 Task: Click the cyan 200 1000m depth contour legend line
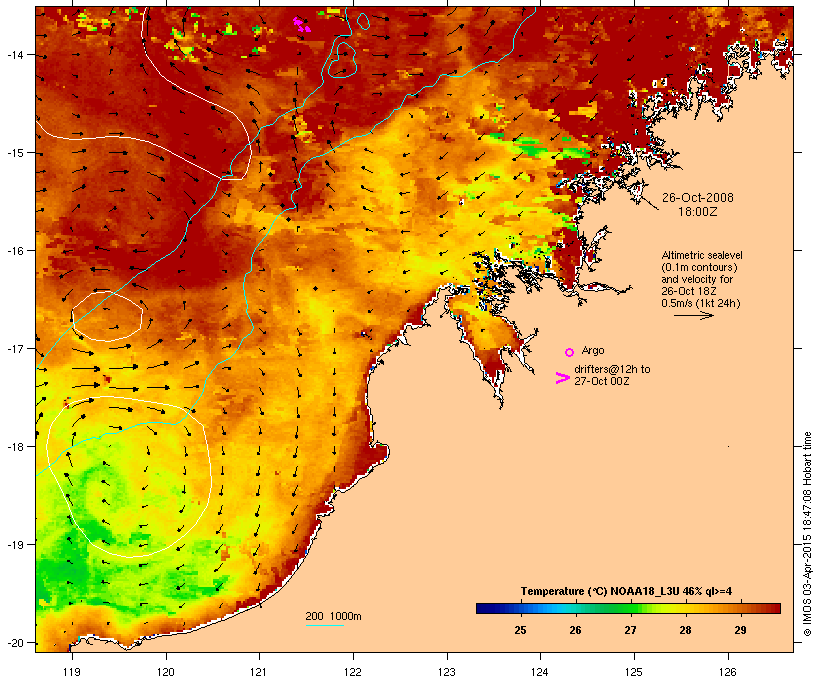pyautogui.click(x=325, y=625)
